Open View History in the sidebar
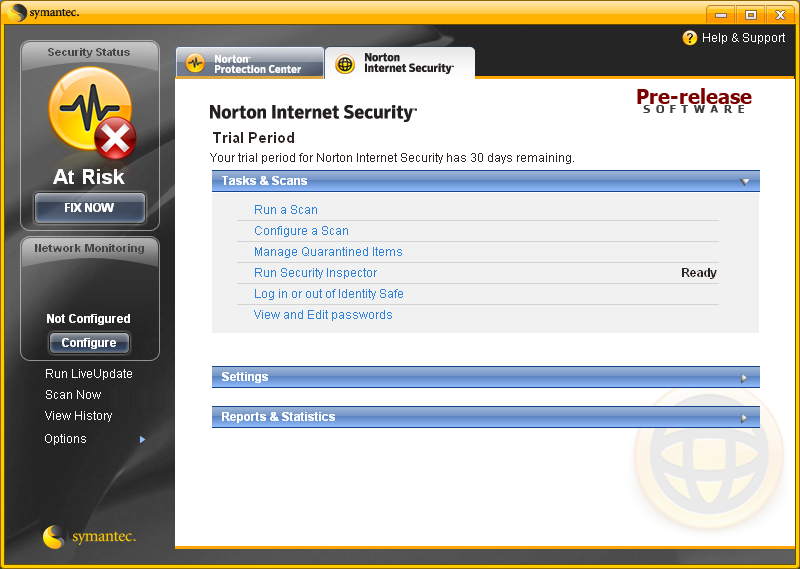This screenshot has height=569, width=800. pos(79,415)
